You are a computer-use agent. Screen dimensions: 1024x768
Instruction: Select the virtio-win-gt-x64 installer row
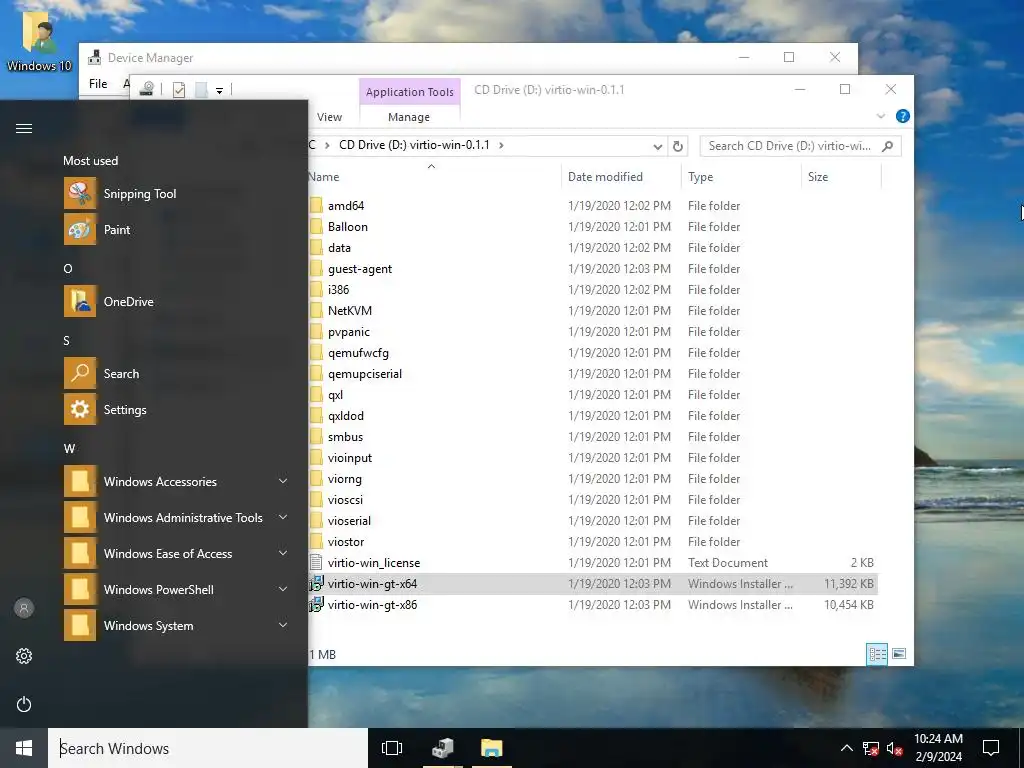click(x=593, y=584)
